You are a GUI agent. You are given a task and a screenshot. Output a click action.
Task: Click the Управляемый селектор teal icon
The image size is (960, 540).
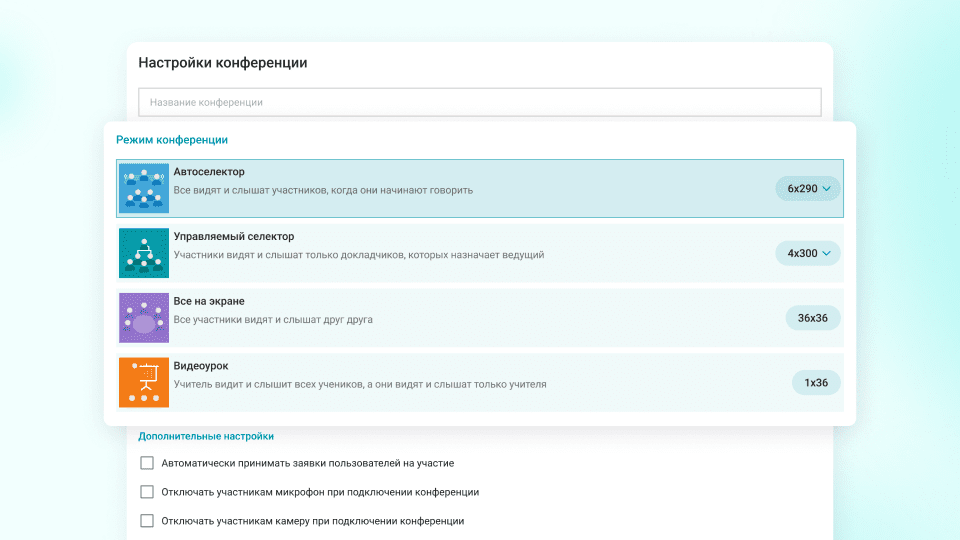tap(144, 253)
